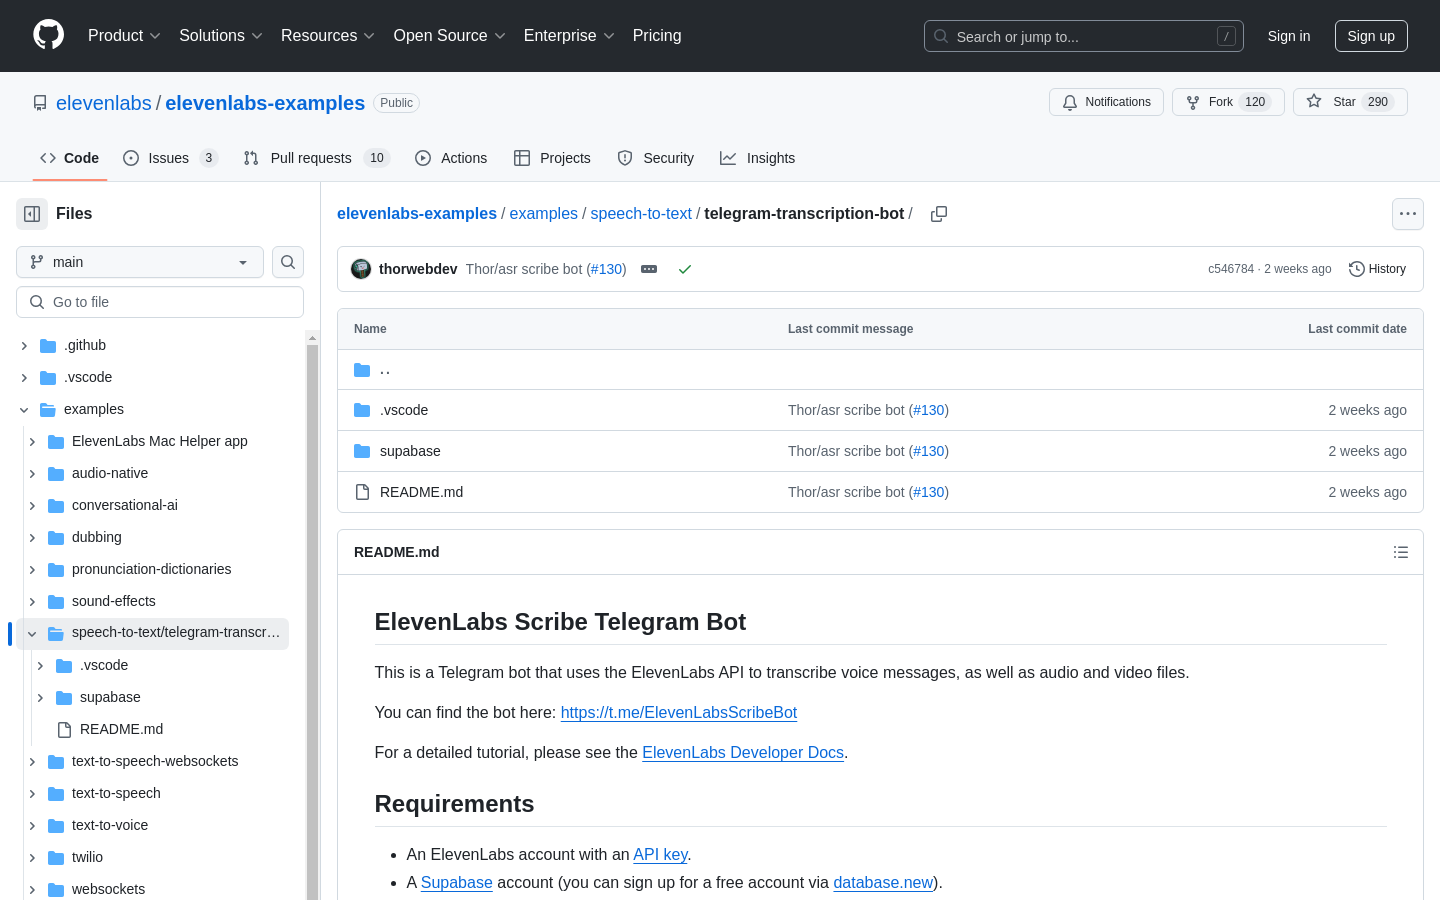Open thorwebdev avatar image
This screenshot has height=900, width=1440.
361,269
